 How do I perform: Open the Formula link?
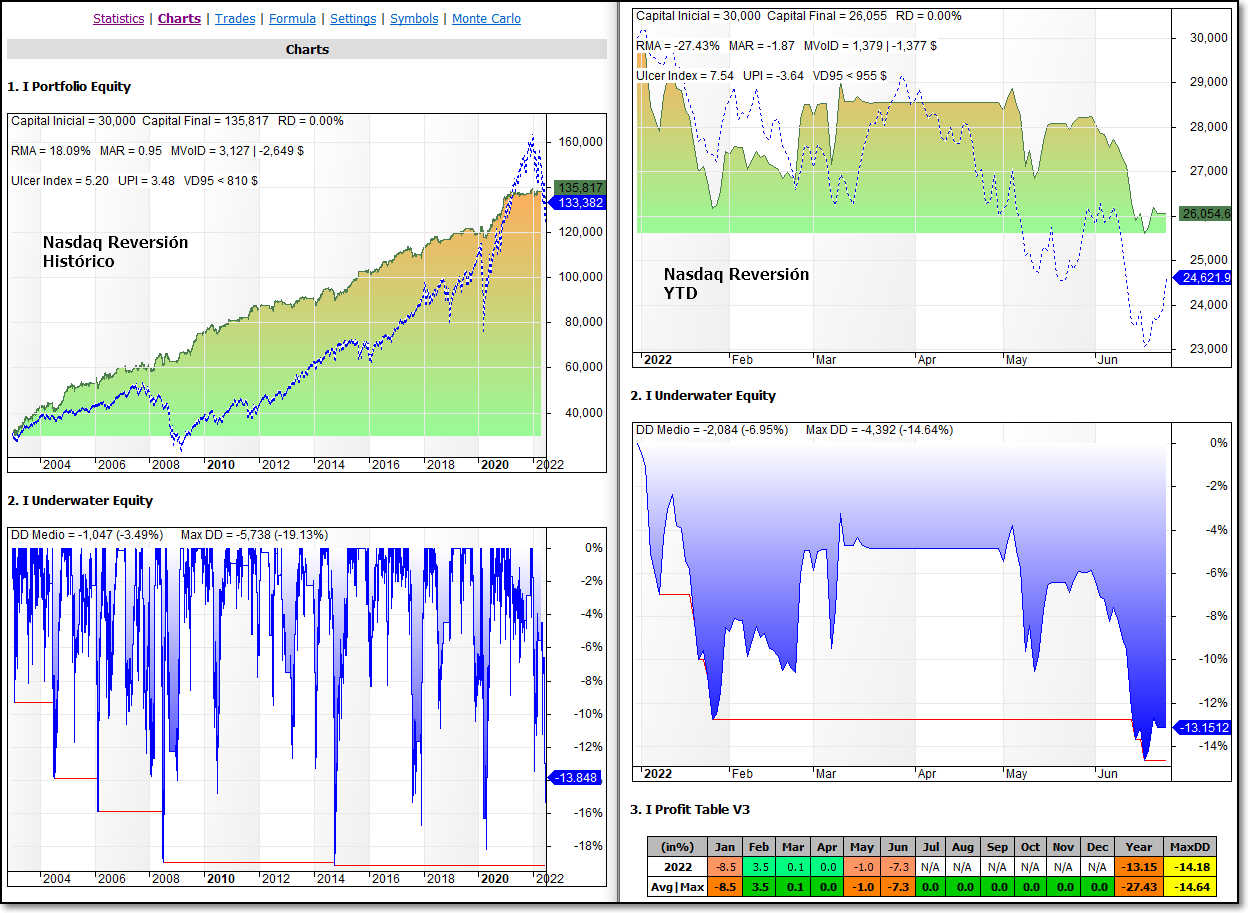[292, 19]
